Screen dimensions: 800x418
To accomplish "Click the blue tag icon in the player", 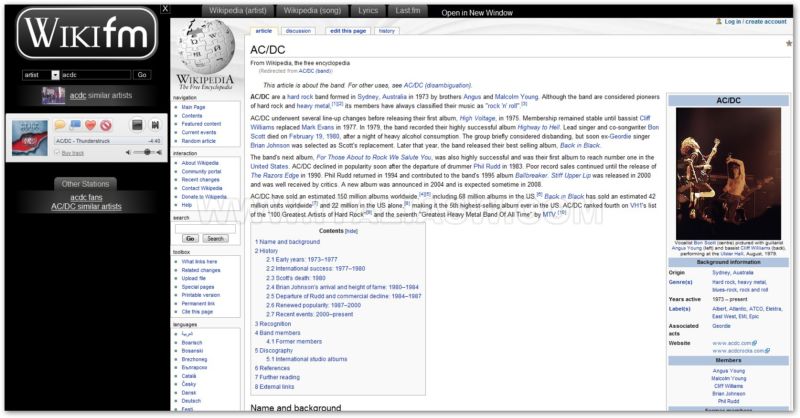I will pyautogui.click(x=75, y=125).
